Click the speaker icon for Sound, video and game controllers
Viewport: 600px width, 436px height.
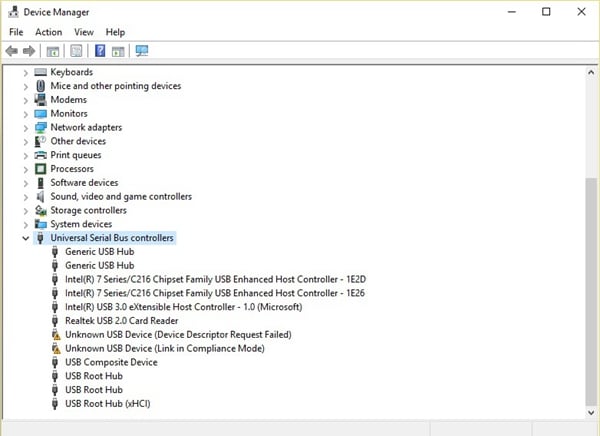(x=41, y=196)
